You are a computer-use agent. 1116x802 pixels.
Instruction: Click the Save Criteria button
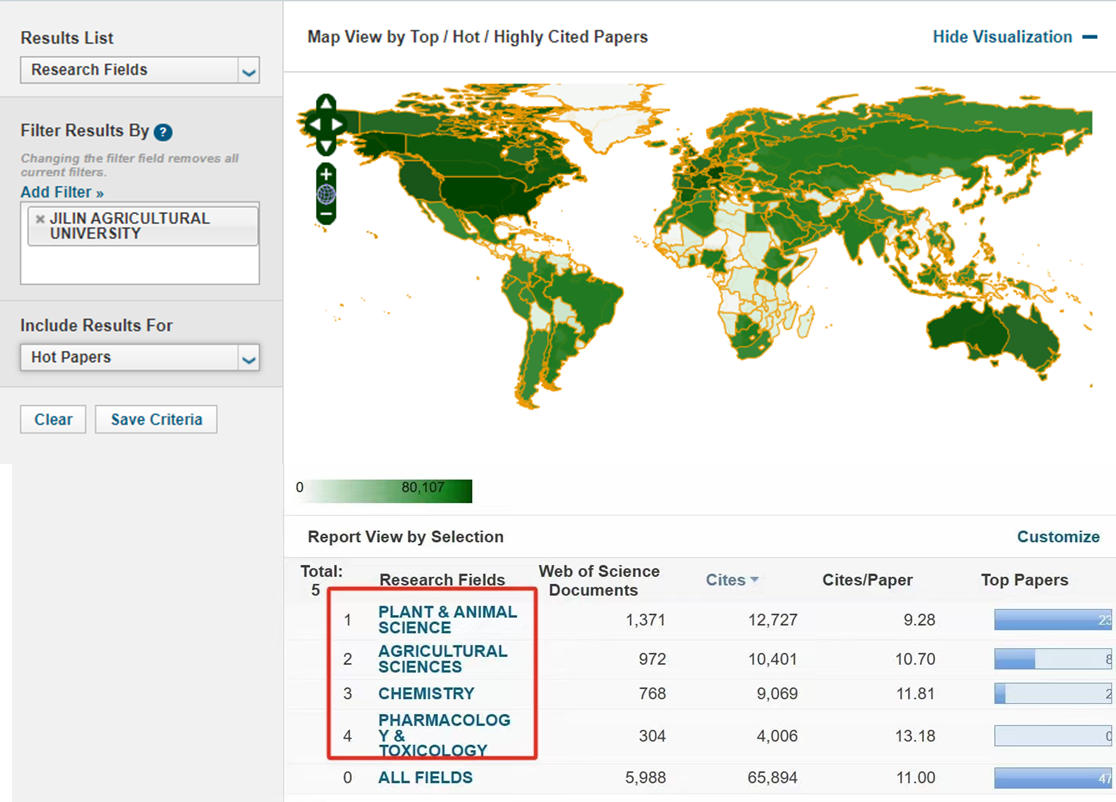point(156,420)
